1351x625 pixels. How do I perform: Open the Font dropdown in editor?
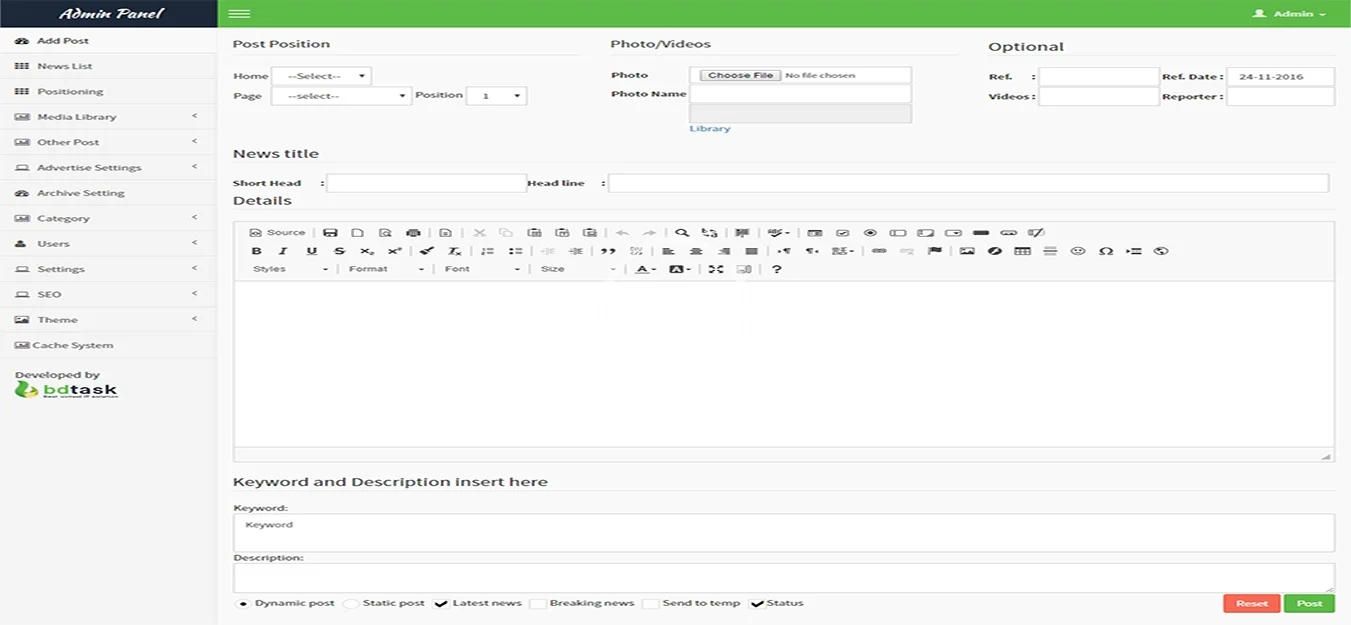click(482, 269)
